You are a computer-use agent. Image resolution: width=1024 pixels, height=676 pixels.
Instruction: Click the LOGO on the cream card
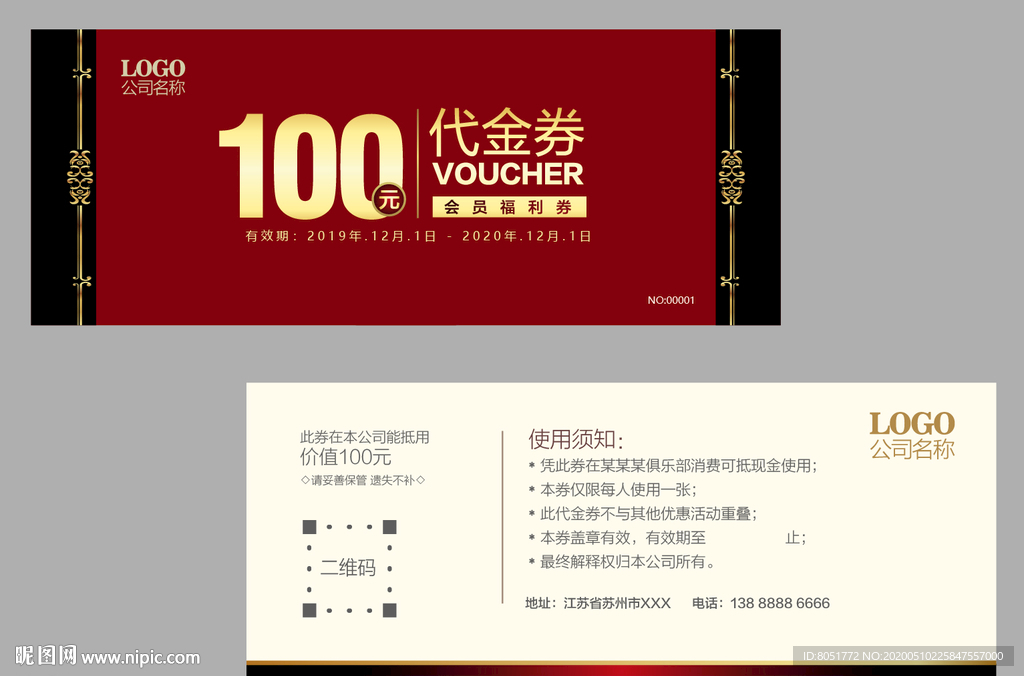click(x=912, y=424)
